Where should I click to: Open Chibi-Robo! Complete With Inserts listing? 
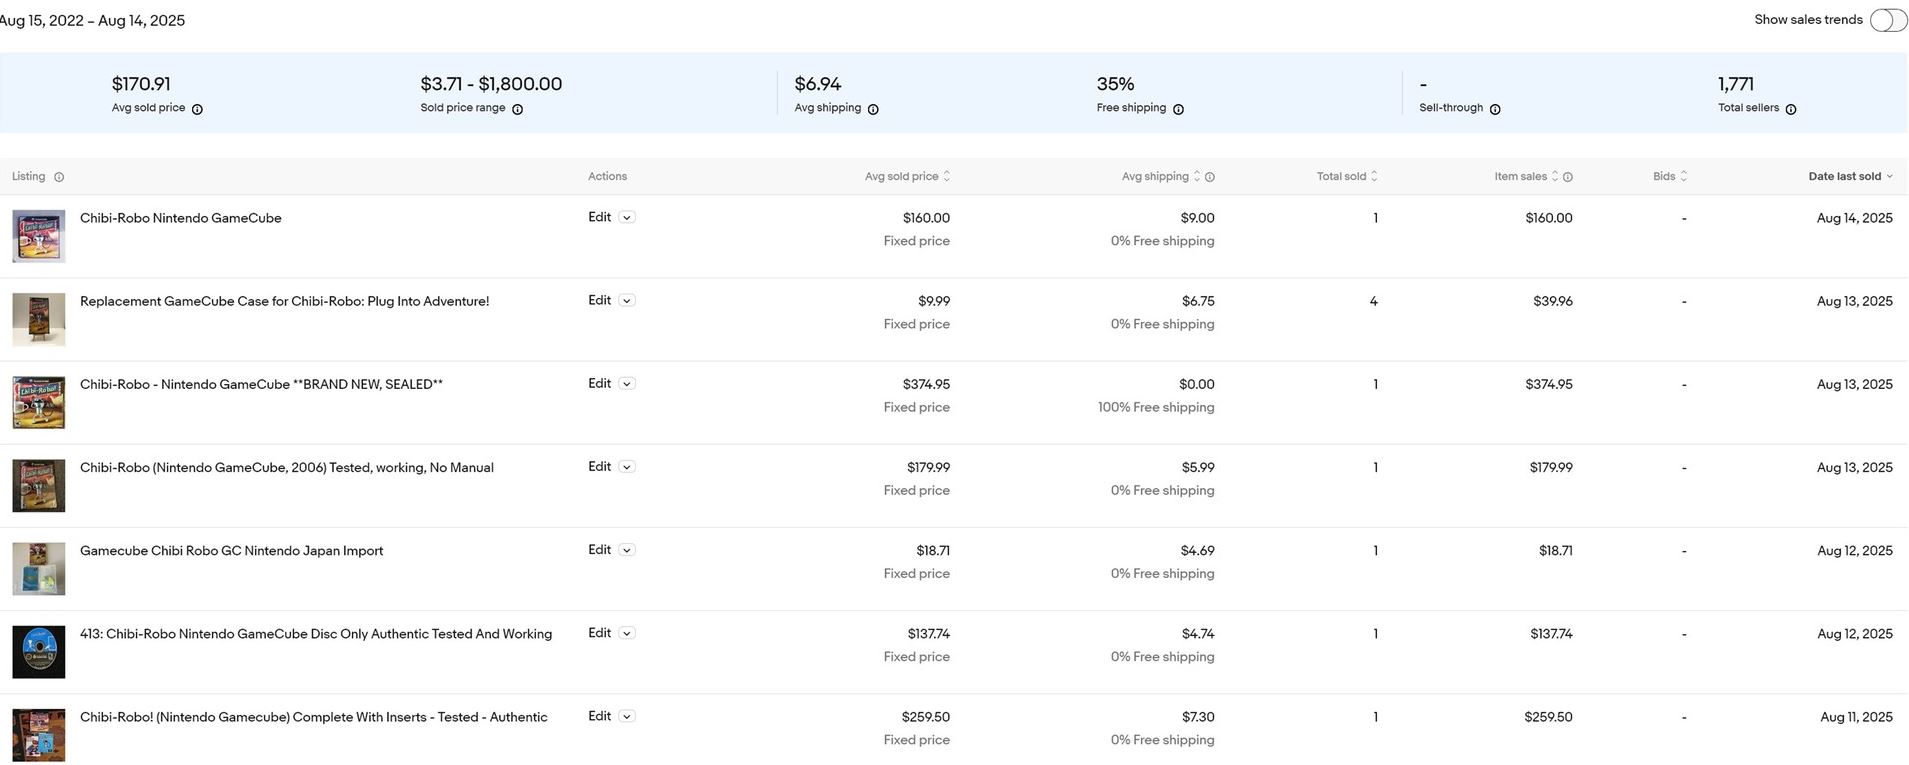point(313,716)
